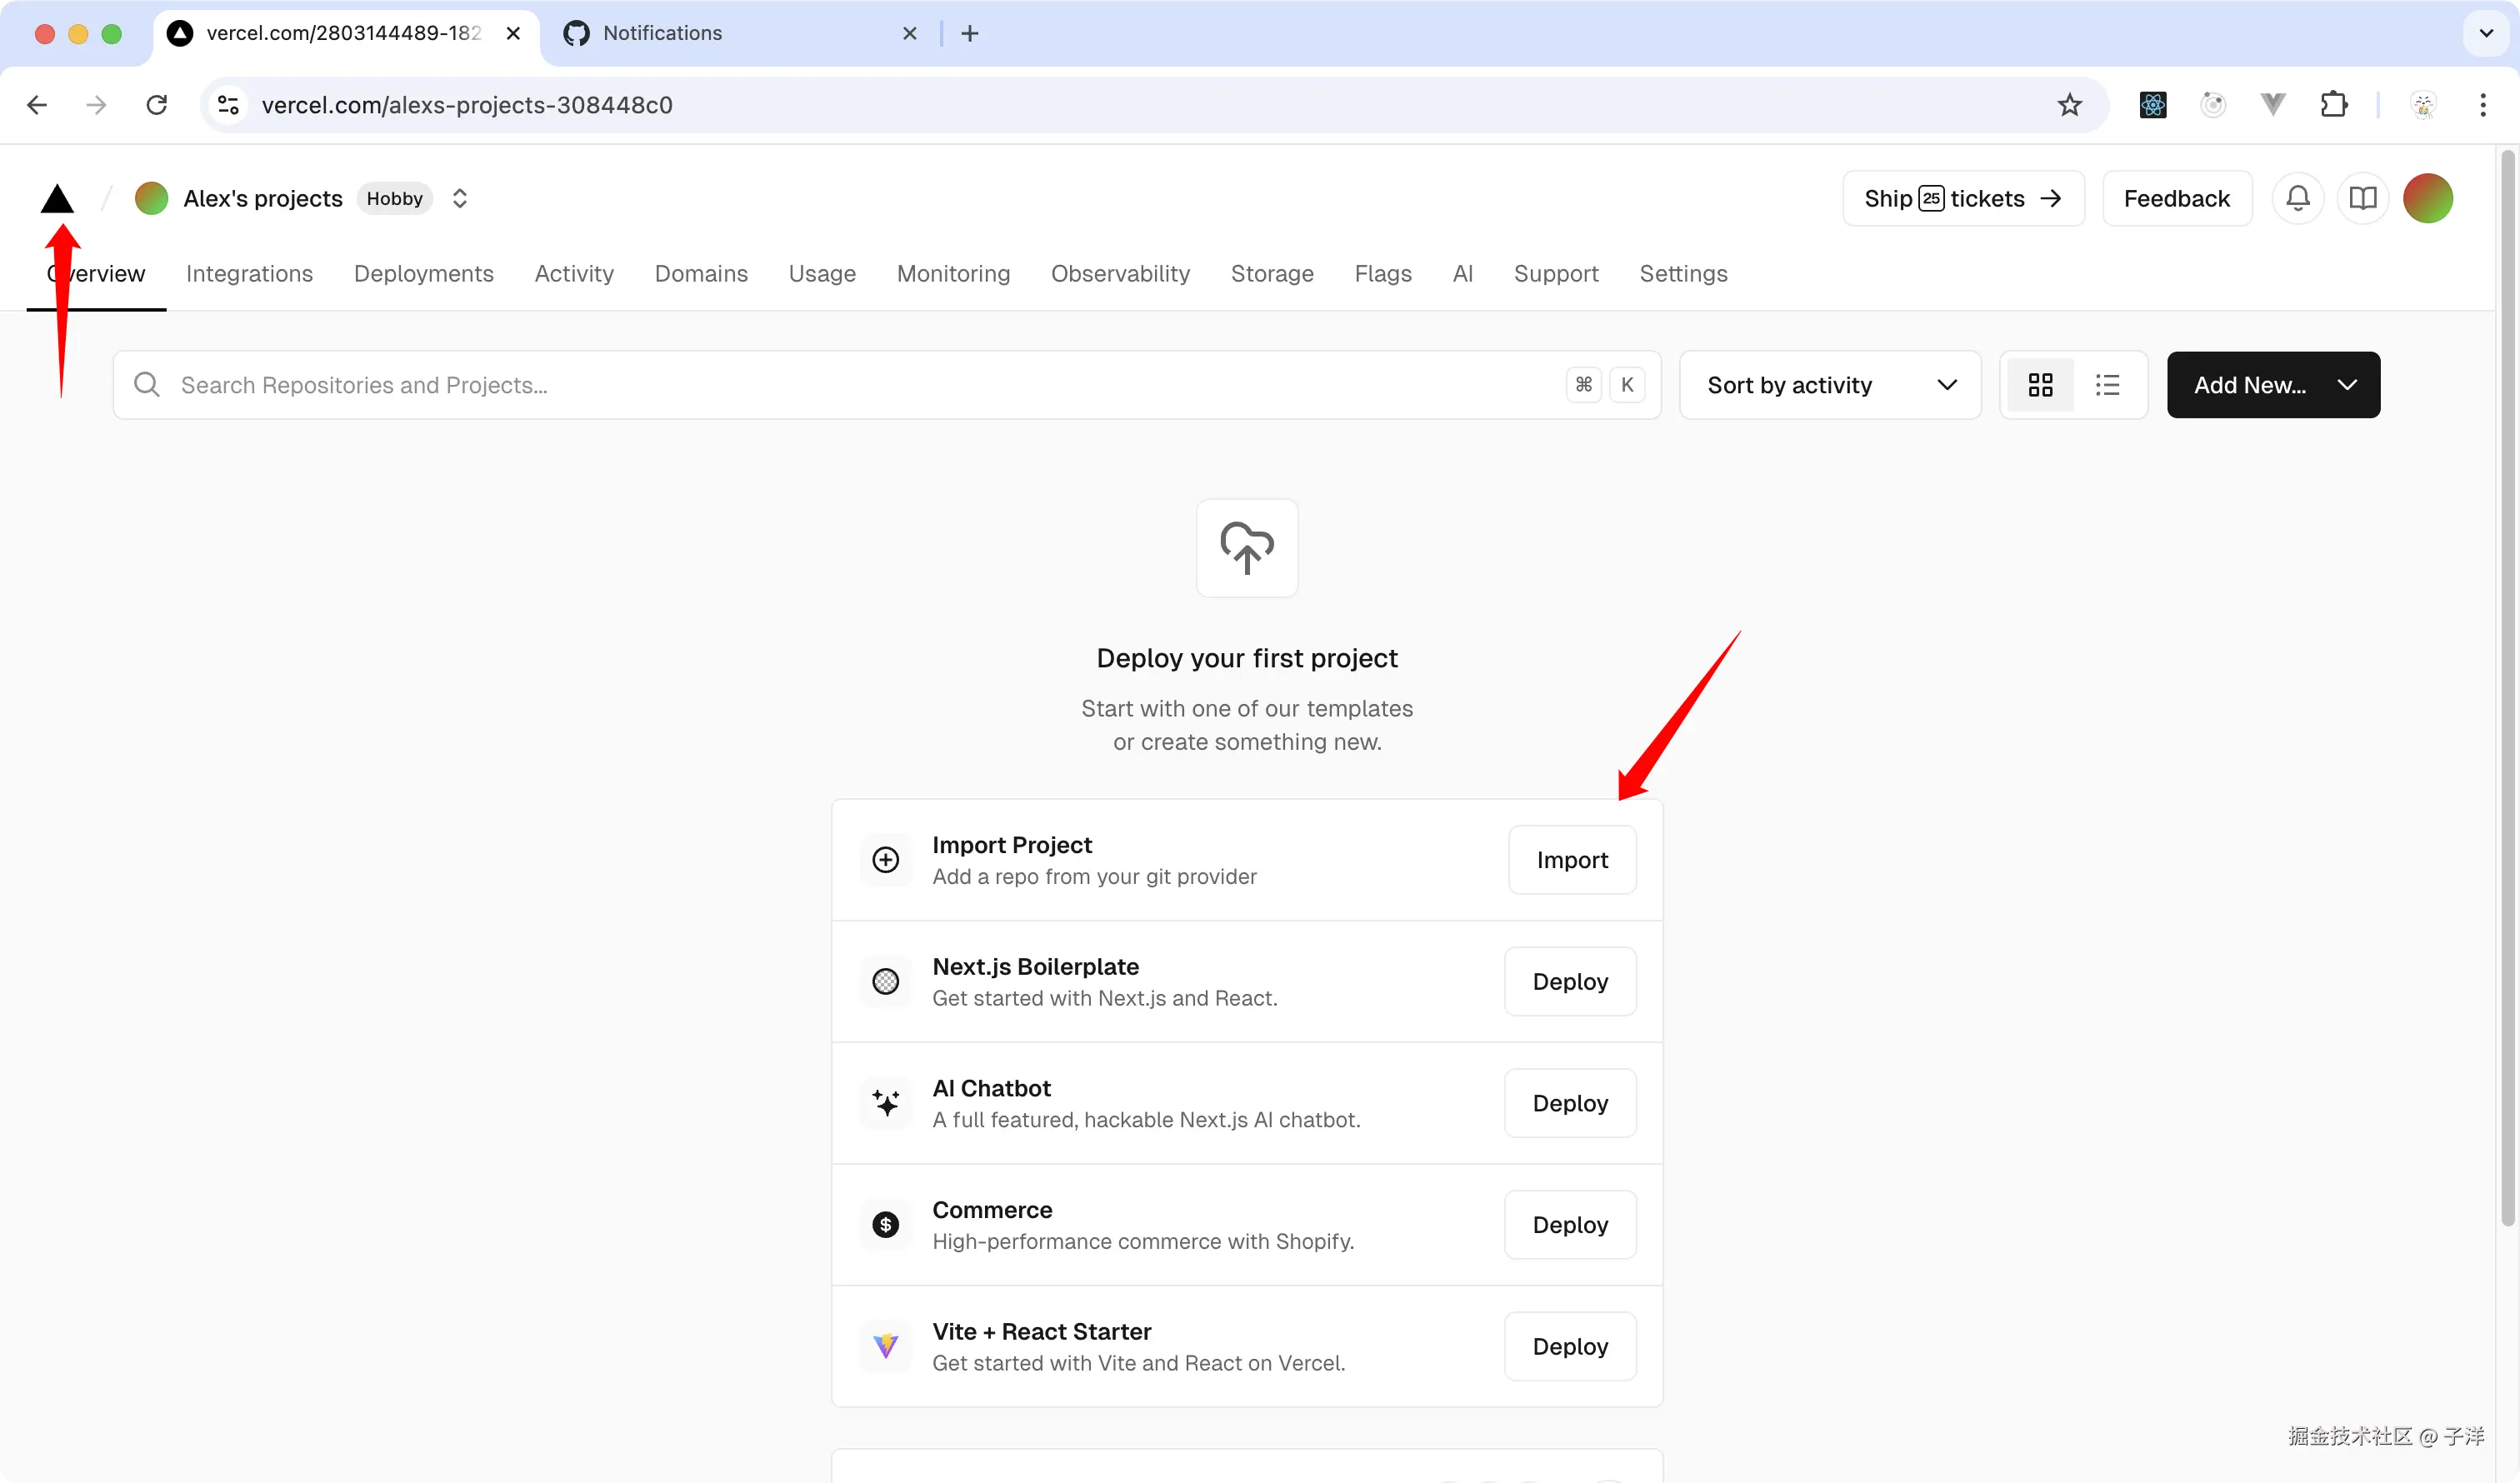
Task: Bookmark page with star icon
Action: pos(2069,105)
